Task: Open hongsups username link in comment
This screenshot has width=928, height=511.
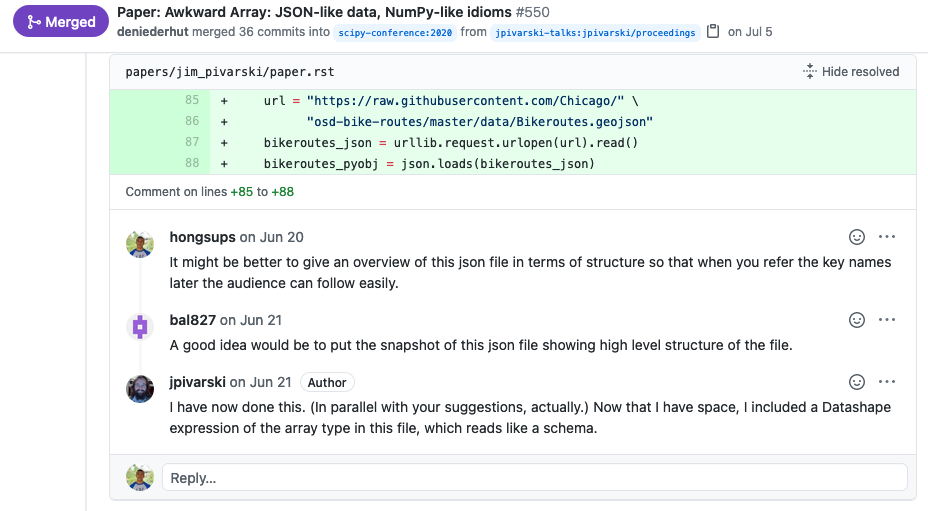Action: pos(202,237)
